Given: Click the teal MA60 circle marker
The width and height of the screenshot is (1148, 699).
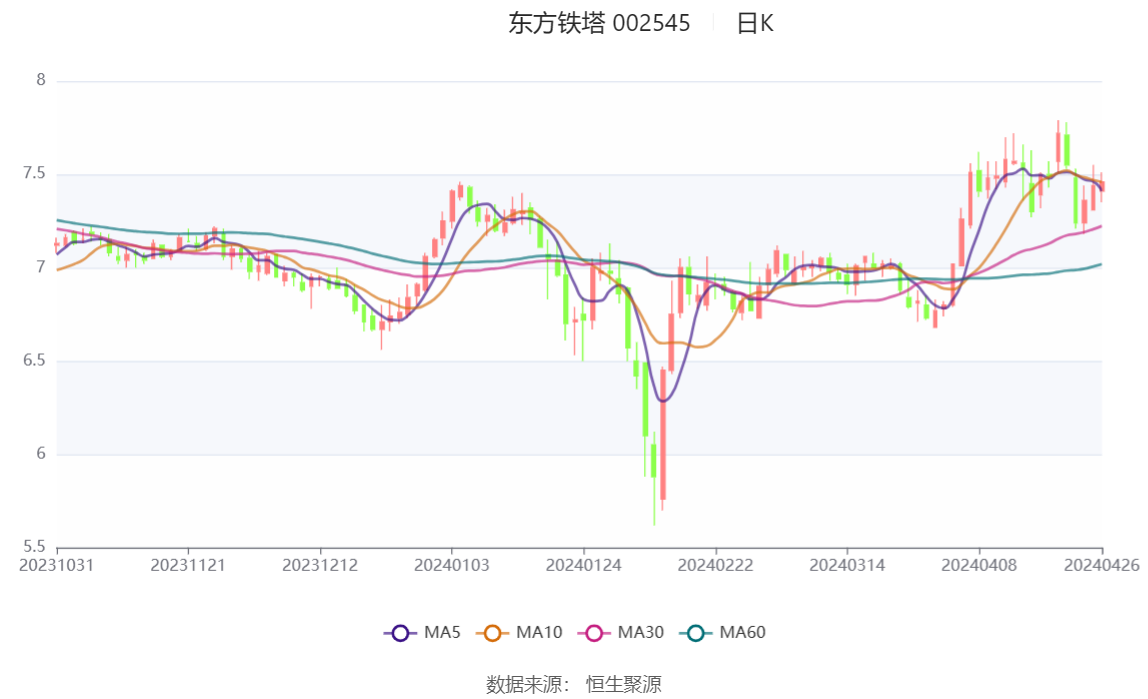Looking at the screenshot, I should (x=696, y=633).
